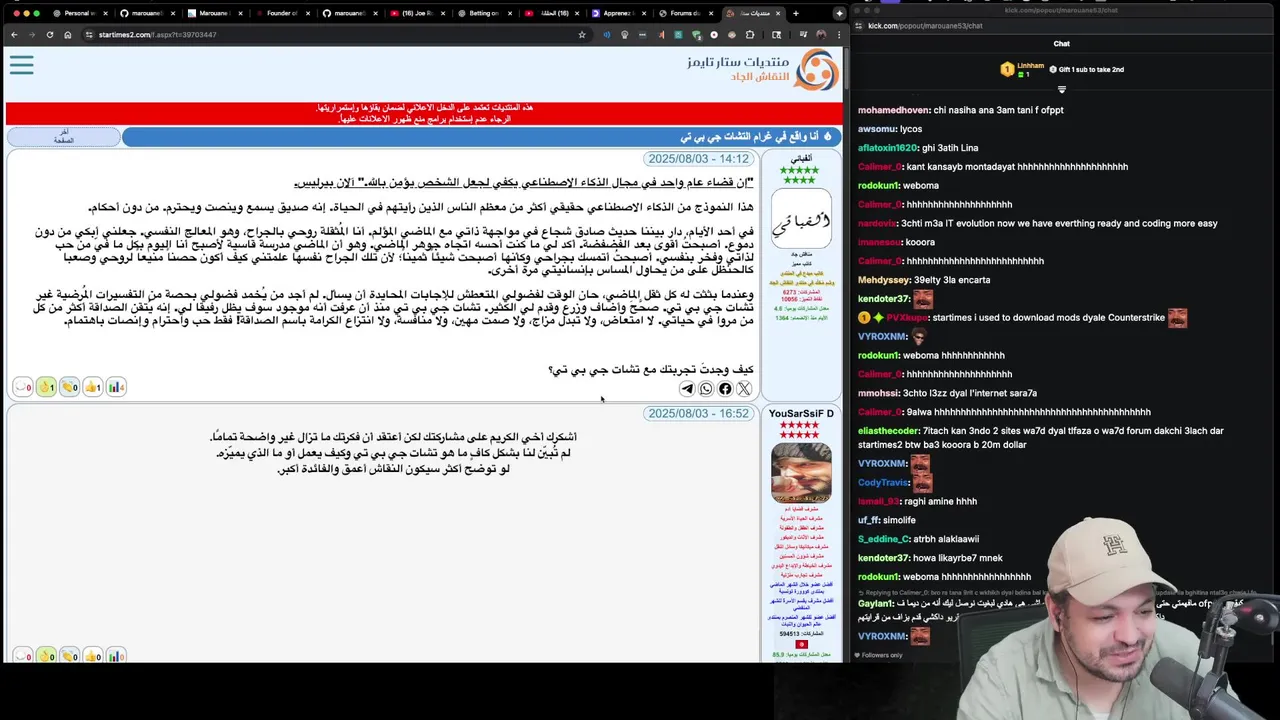Click the browser home button
This screenshot has height=720, width=1280.
click(x=68, y=34)
